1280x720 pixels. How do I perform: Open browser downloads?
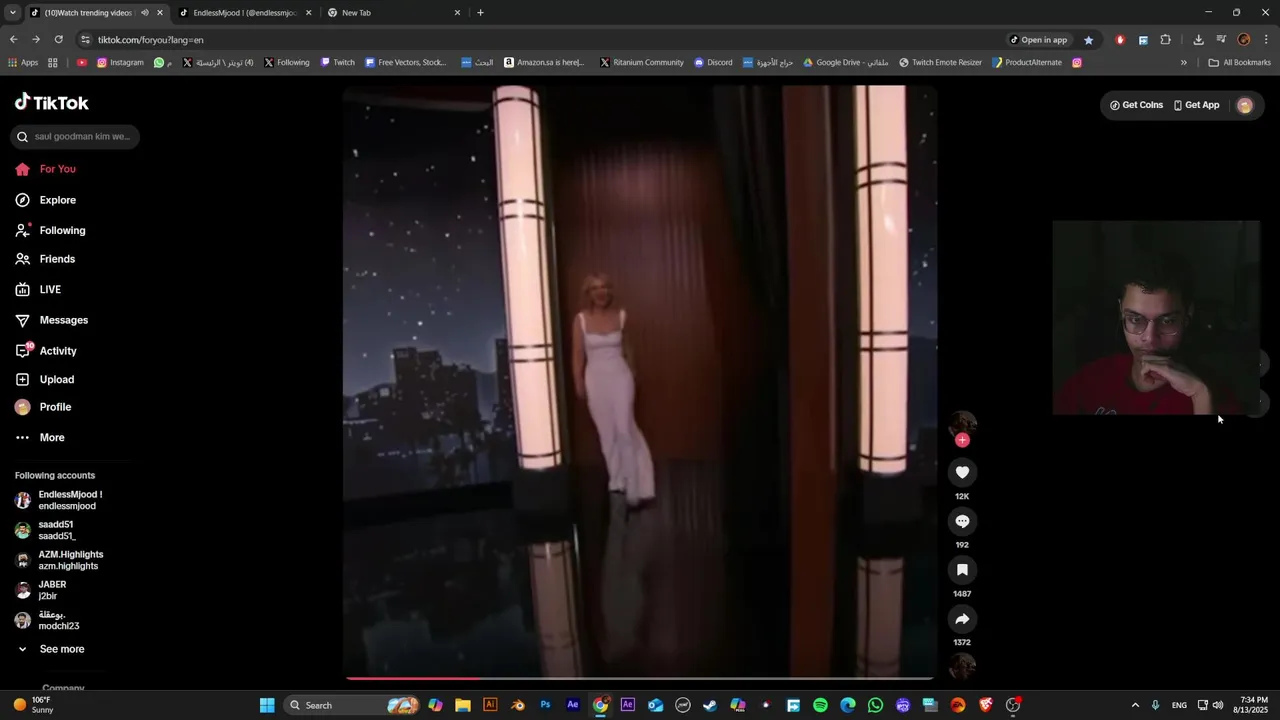pyautogui.click(x=1198, y=40)
